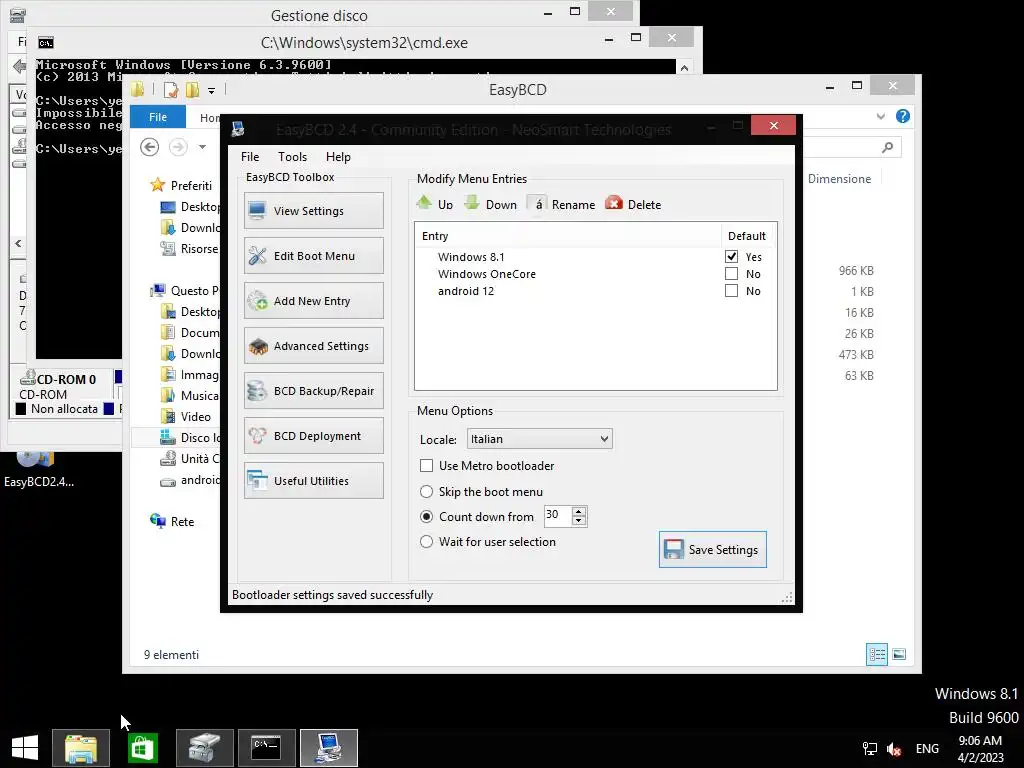Set Windows OneCore as default entry

click(x=731, y=274)
